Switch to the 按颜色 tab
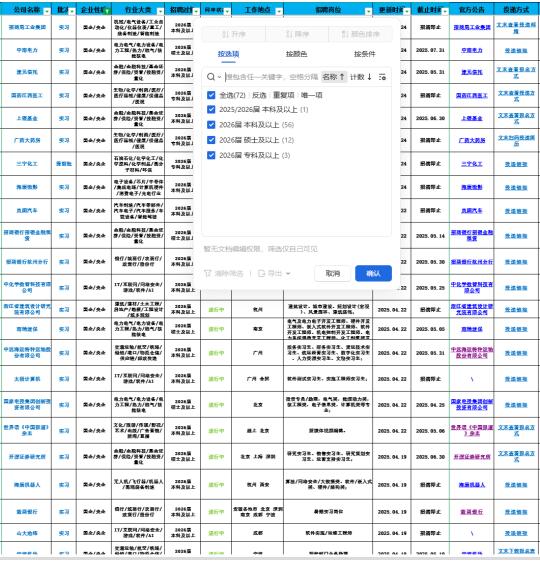This screenshot has width=540, height=561. [x=297, y=54]
